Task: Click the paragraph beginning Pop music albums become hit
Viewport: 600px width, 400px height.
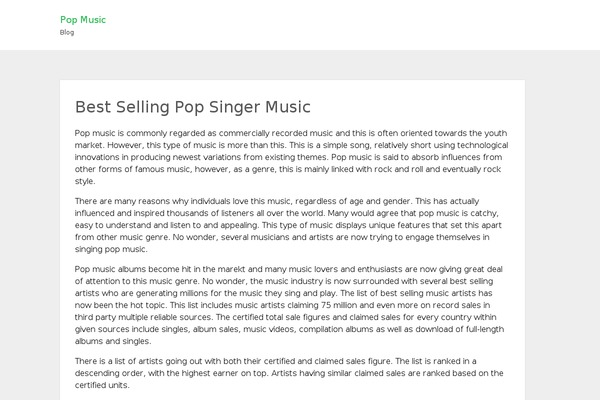Action: tap(289, 305)
